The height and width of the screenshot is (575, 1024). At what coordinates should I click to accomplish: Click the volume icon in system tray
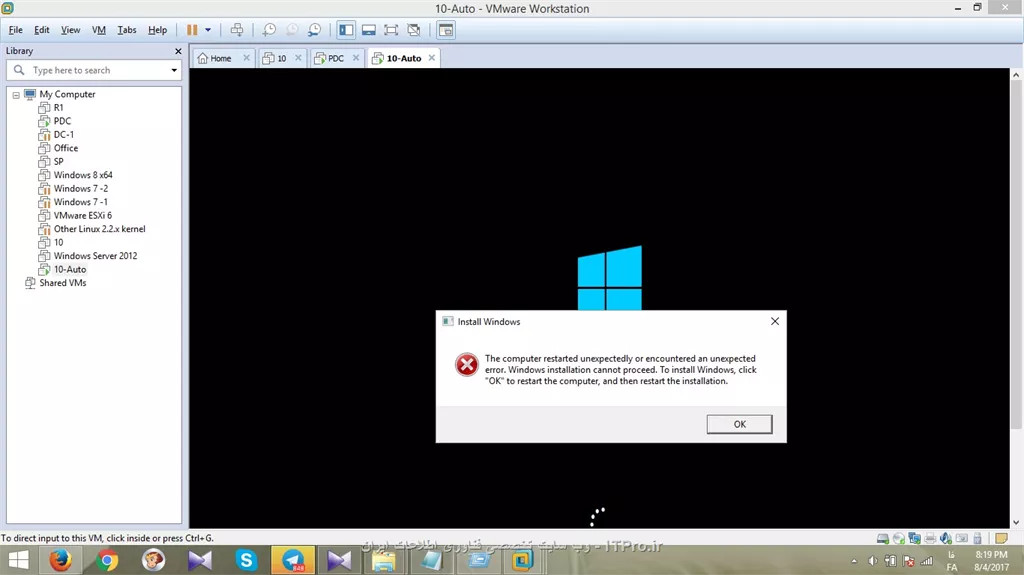[872, 561]
